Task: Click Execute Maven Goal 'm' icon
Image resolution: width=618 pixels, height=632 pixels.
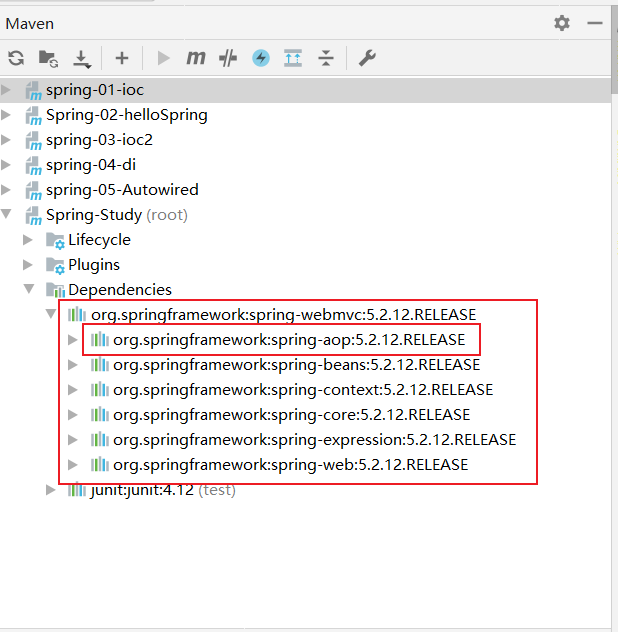Action: pyautogui.click(x=196, y=58)
